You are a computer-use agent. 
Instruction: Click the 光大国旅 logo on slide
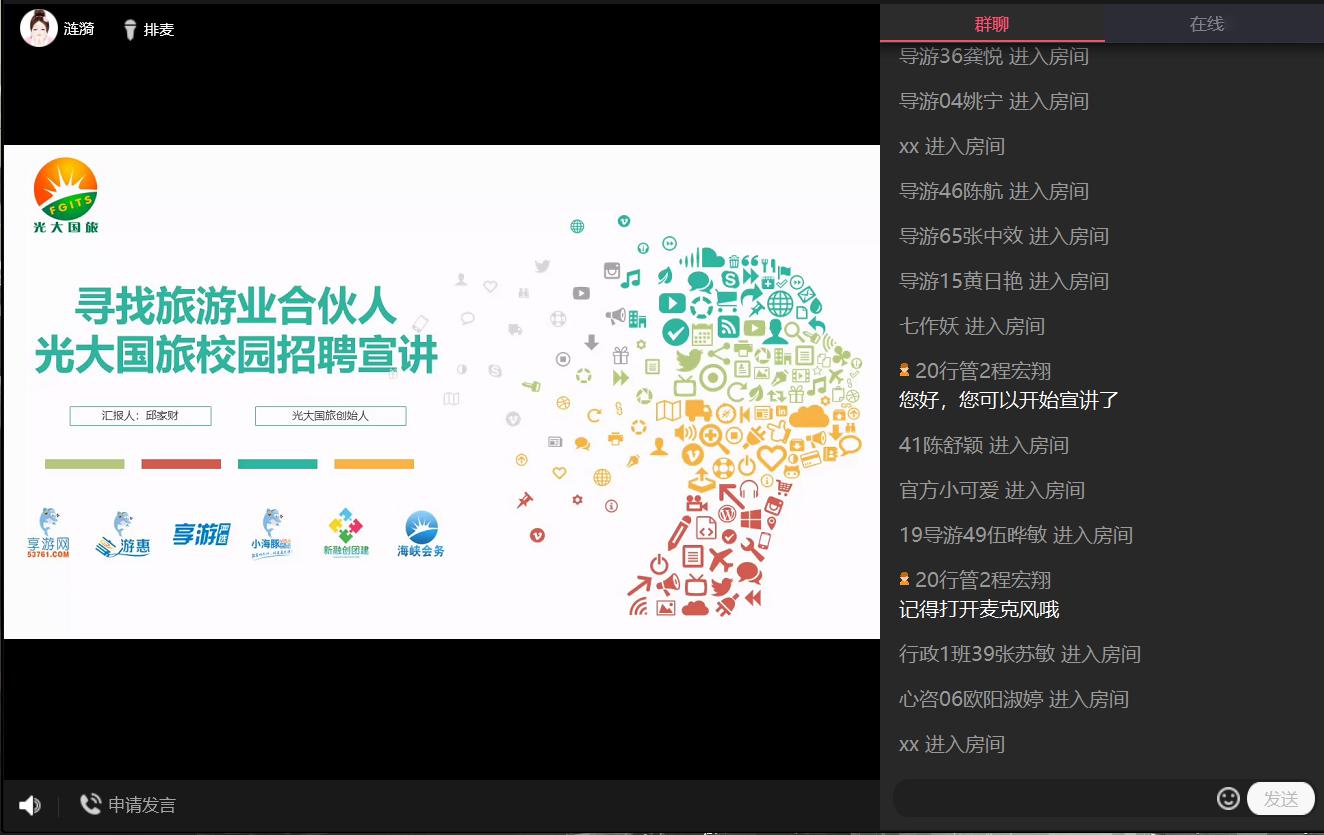(66, 196)
